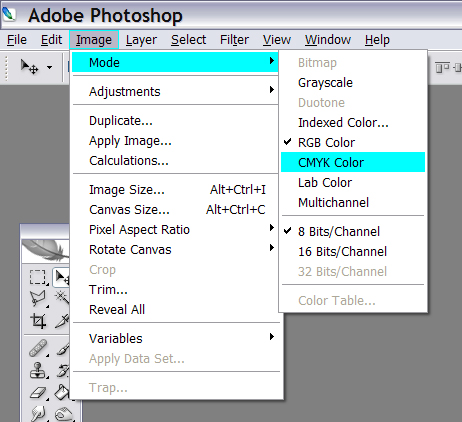Select the Brush tool
This screenshot has width=462, height=422.
[63, 349]
